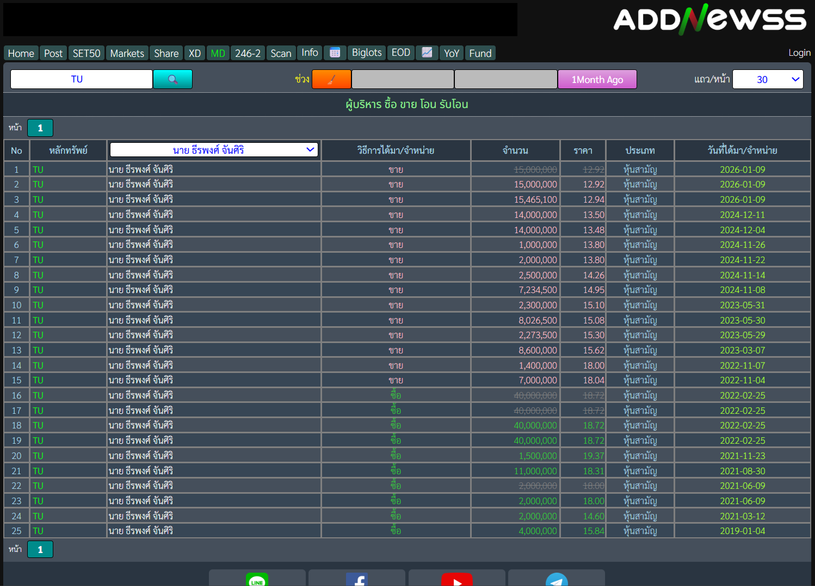Open the LINE social link
The width and height of the screenshot is (815, 586).
(x=257, y=579)
